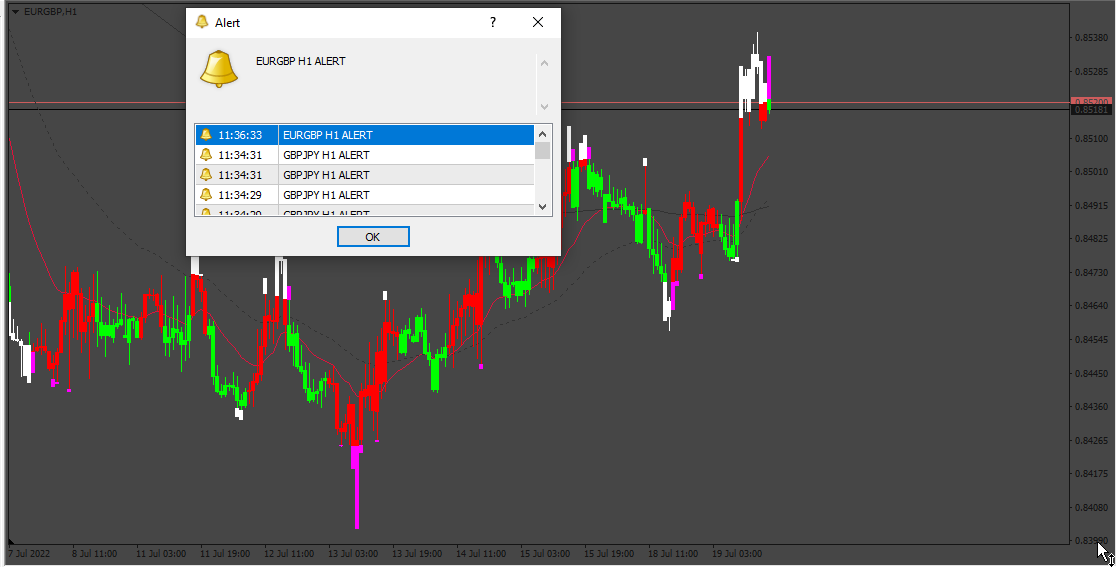Click the 0.85100 price axis label
1117x567 pixels.
pos(1091,138)
